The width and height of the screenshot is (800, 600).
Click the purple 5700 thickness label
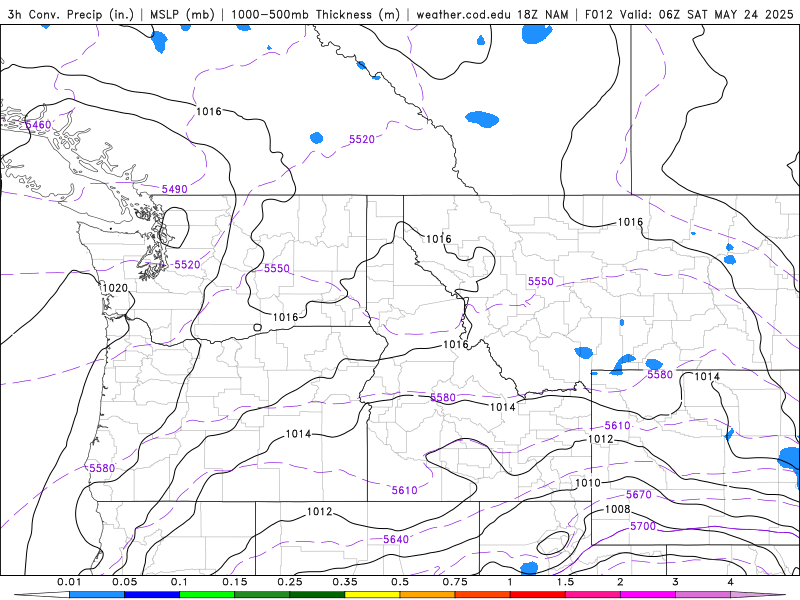[643, 526]
